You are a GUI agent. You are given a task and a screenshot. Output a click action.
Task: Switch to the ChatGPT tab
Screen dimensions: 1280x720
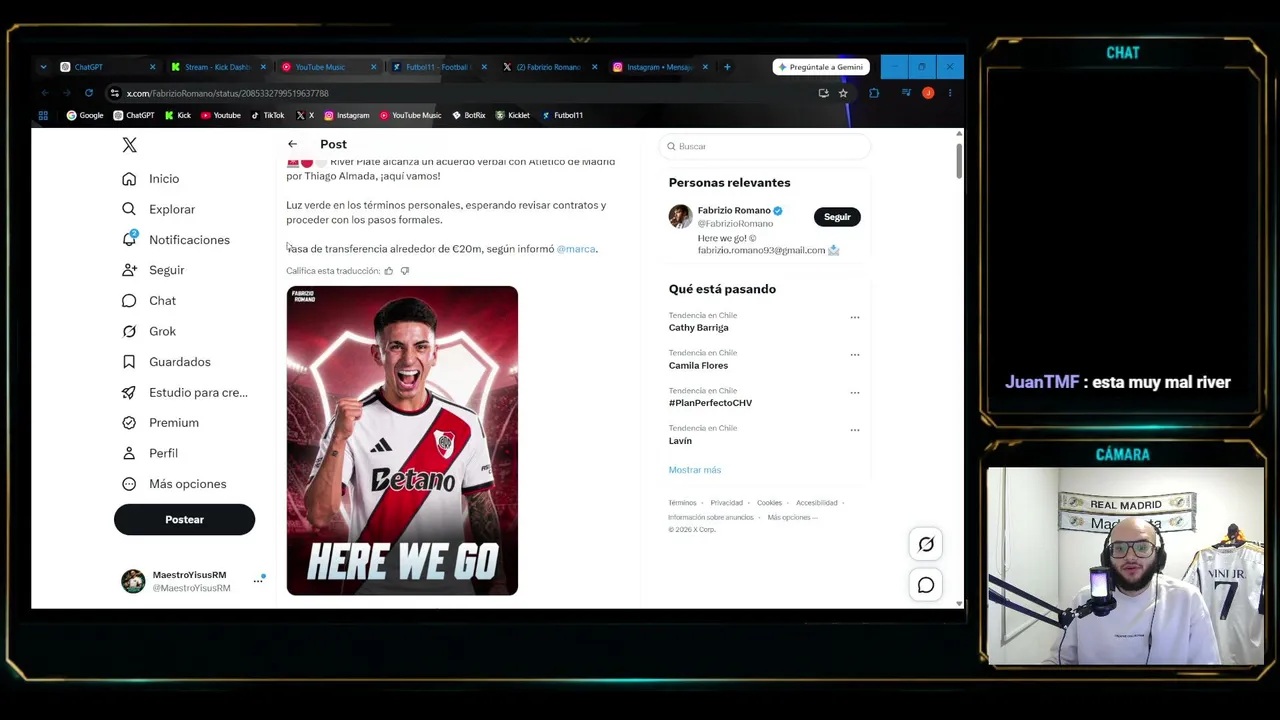pos(106,67)
